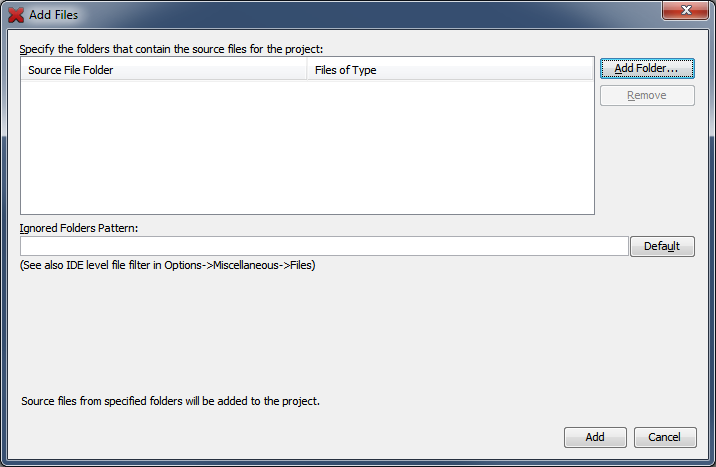Dismiss dialog with the Cancel button
The height and width of the screenshot is (467, 716).
click(664, 437)
